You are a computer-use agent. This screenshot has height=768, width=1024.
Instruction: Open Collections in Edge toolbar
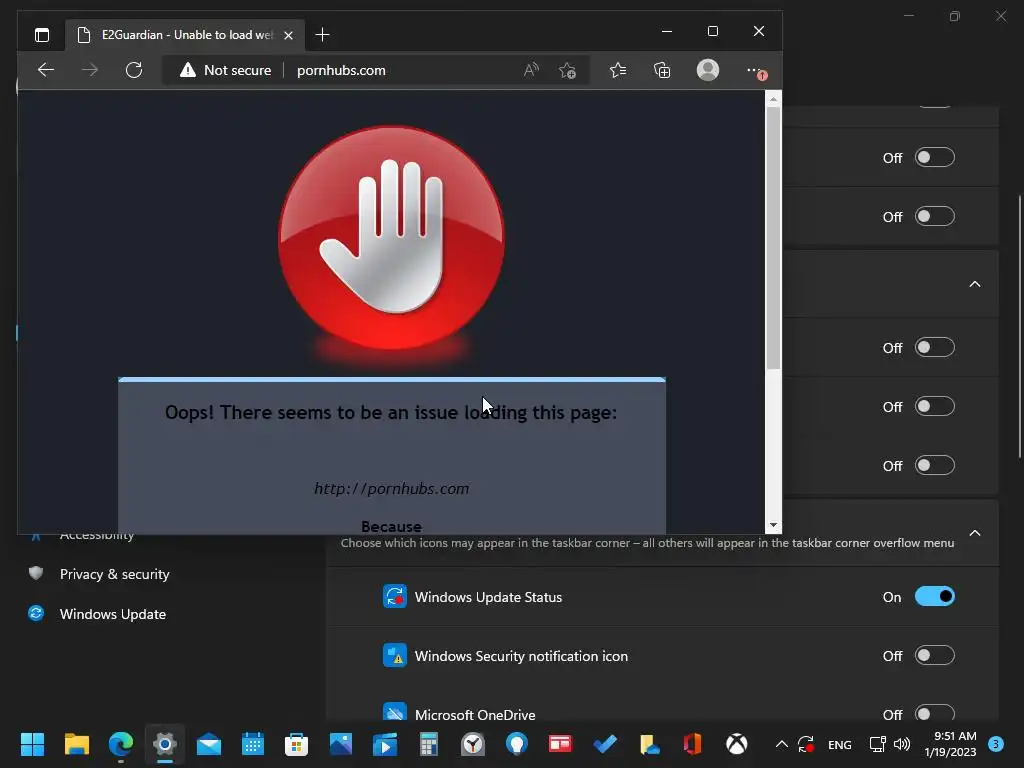[662, 70]
